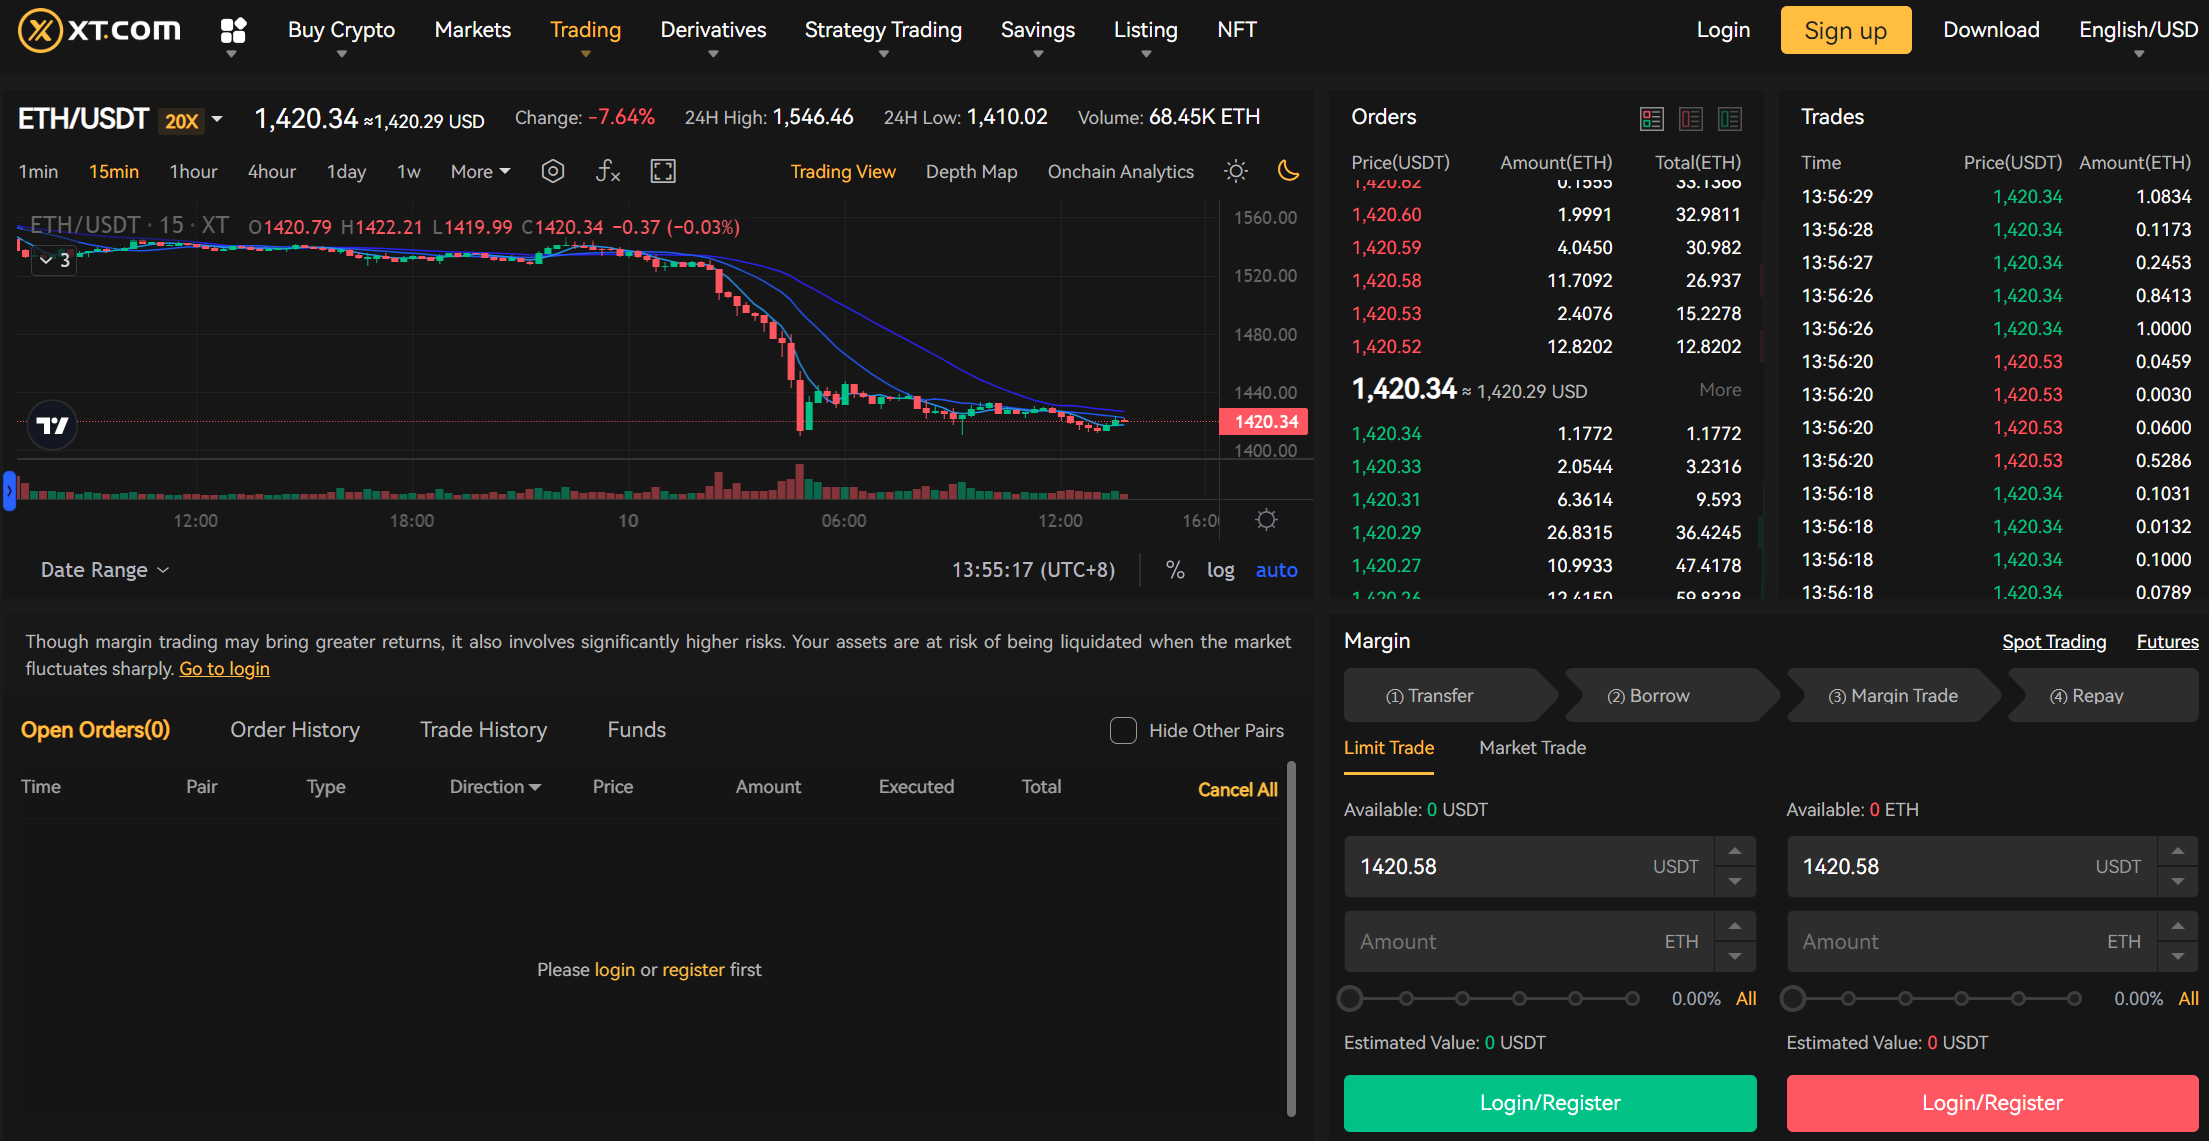This screenshot has width=2209, height=1141.
Task: Switch to dark theme with the moon icon
Action: click(x=1288, y=171)
